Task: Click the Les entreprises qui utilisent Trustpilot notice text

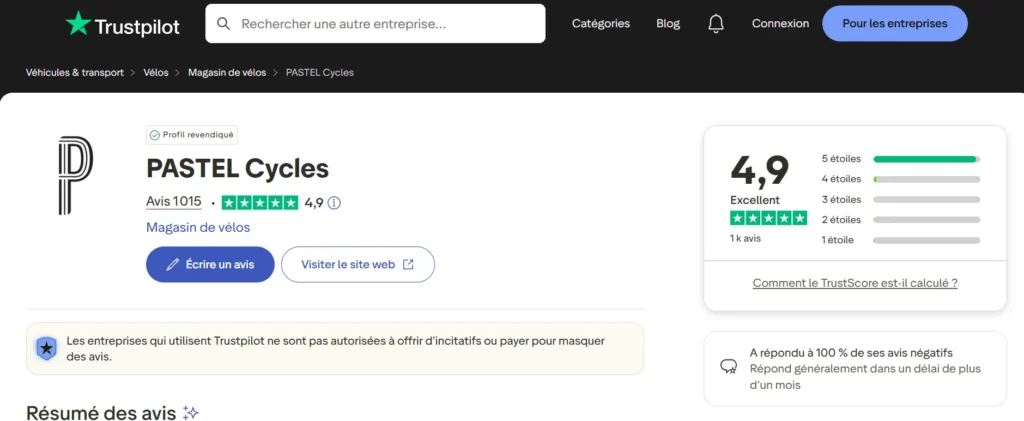Action: [336, 349]
